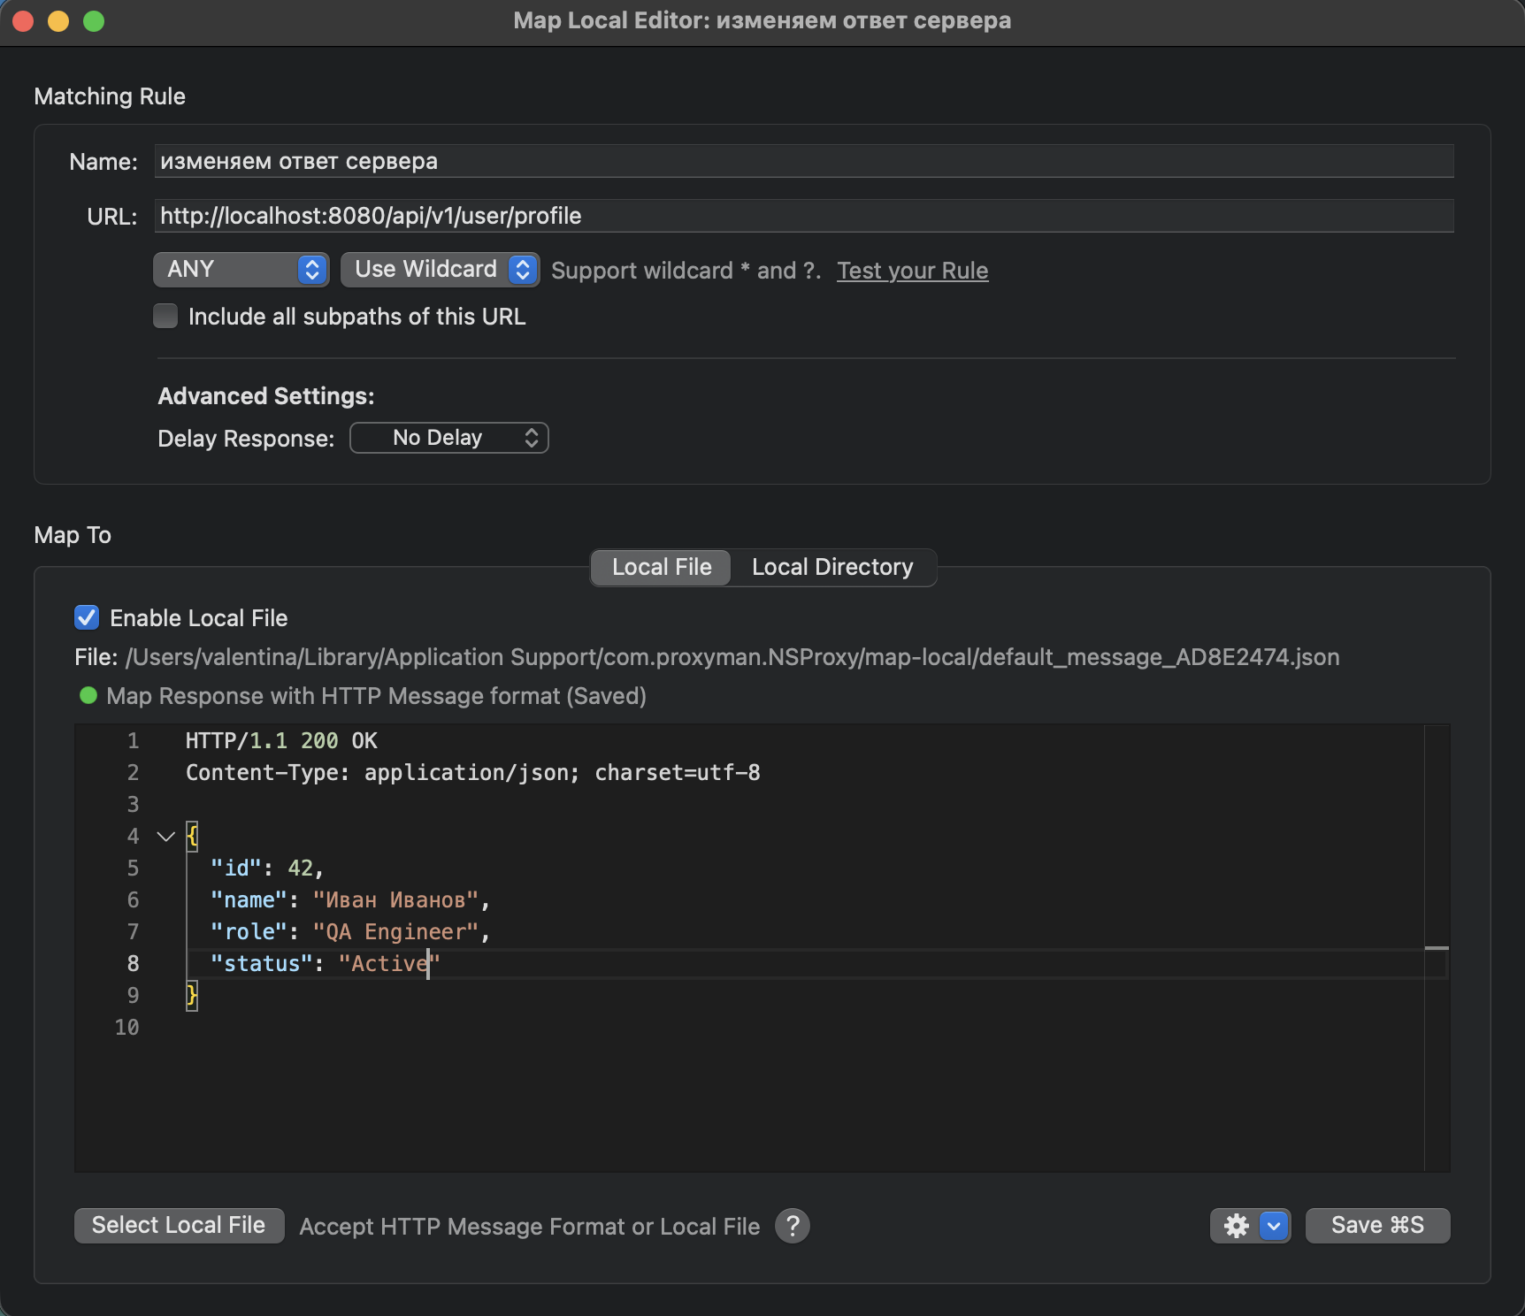The height and width of the screenshot is (1316, 1525).
Task: Click the Content-Type header line in editor
Action: coord(472,772)
